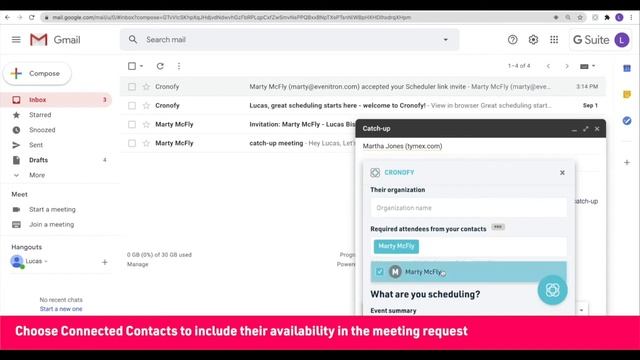The height and width of the screenshot is (360, 640).
Task: Open Google Calendar side panel icon
Action: point(627,69)
